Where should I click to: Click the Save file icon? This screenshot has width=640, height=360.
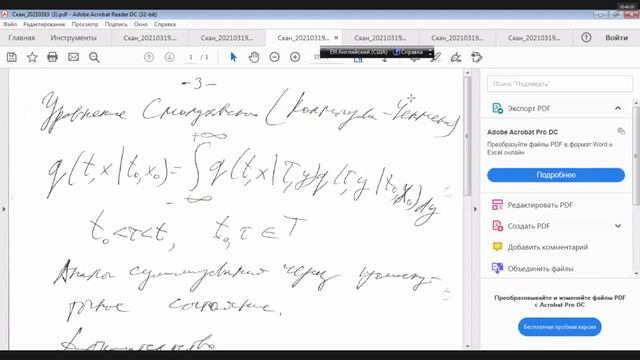click(x=12, y=57)
